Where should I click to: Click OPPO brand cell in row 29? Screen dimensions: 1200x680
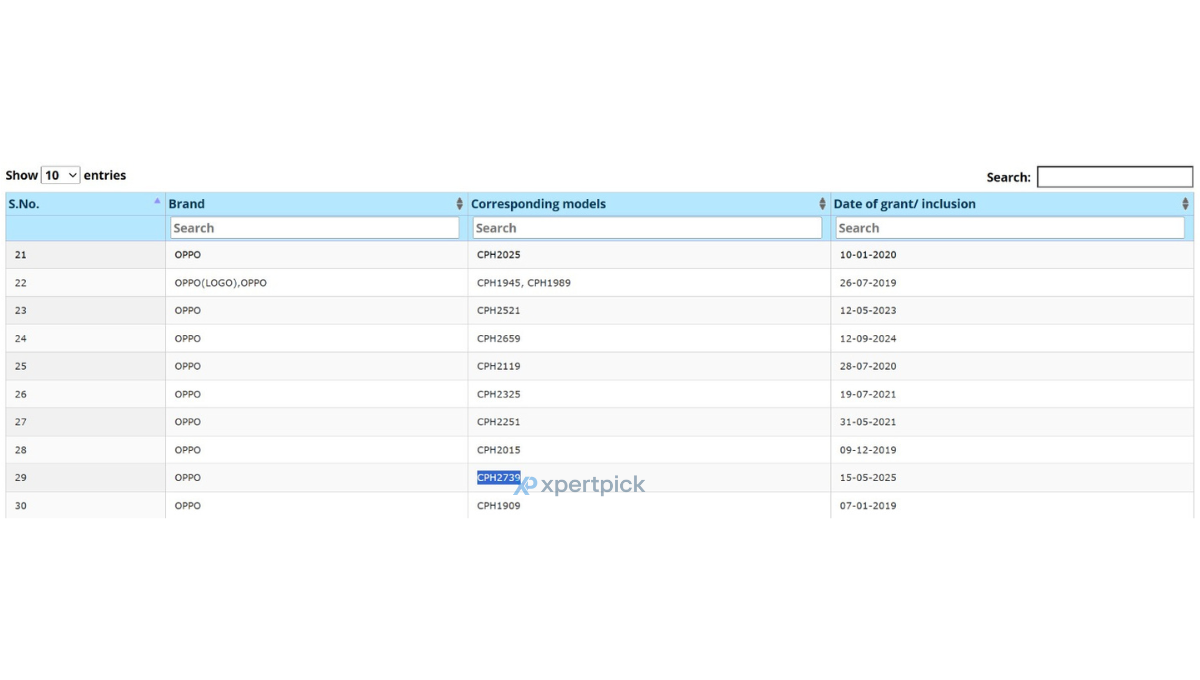[x=316, y=478]
